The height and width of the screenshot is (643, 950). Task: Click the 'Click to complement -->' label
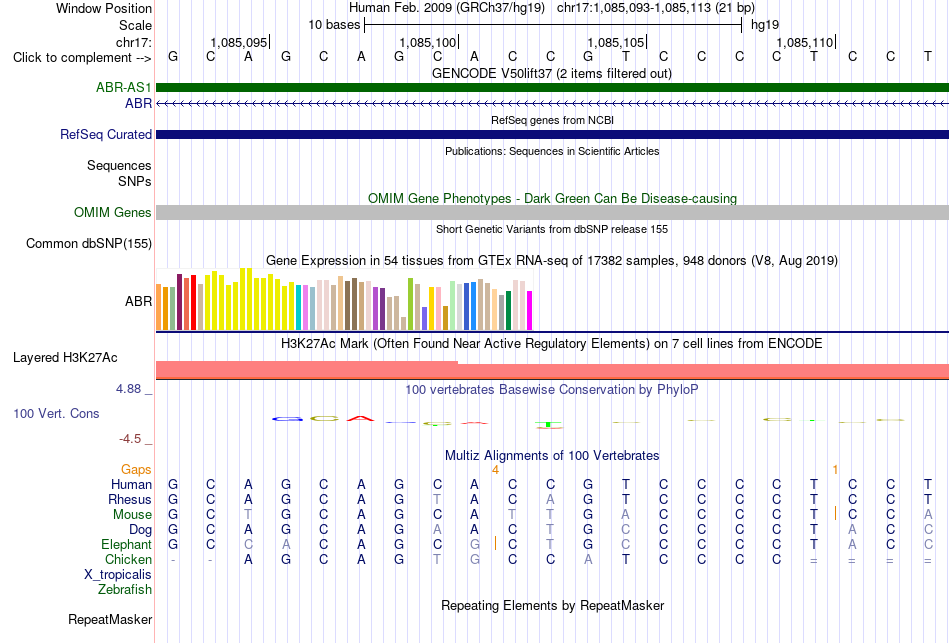pyautogui.click(x=82, y=58)
